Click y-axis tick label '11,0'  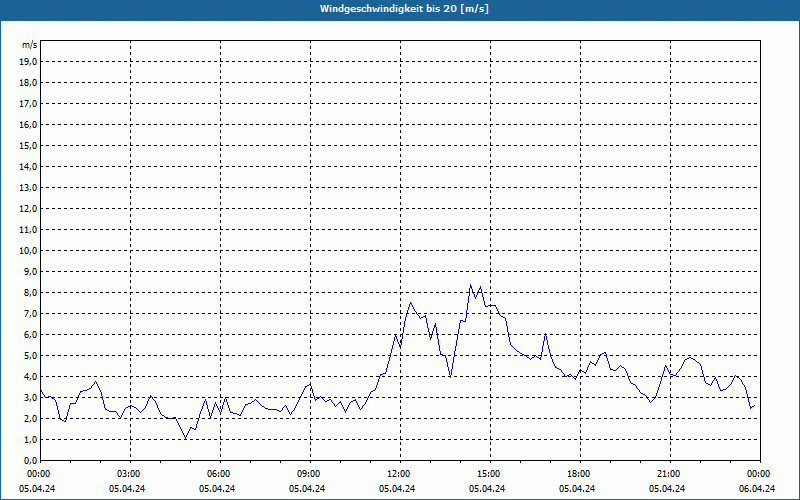[x=28, y=230]
